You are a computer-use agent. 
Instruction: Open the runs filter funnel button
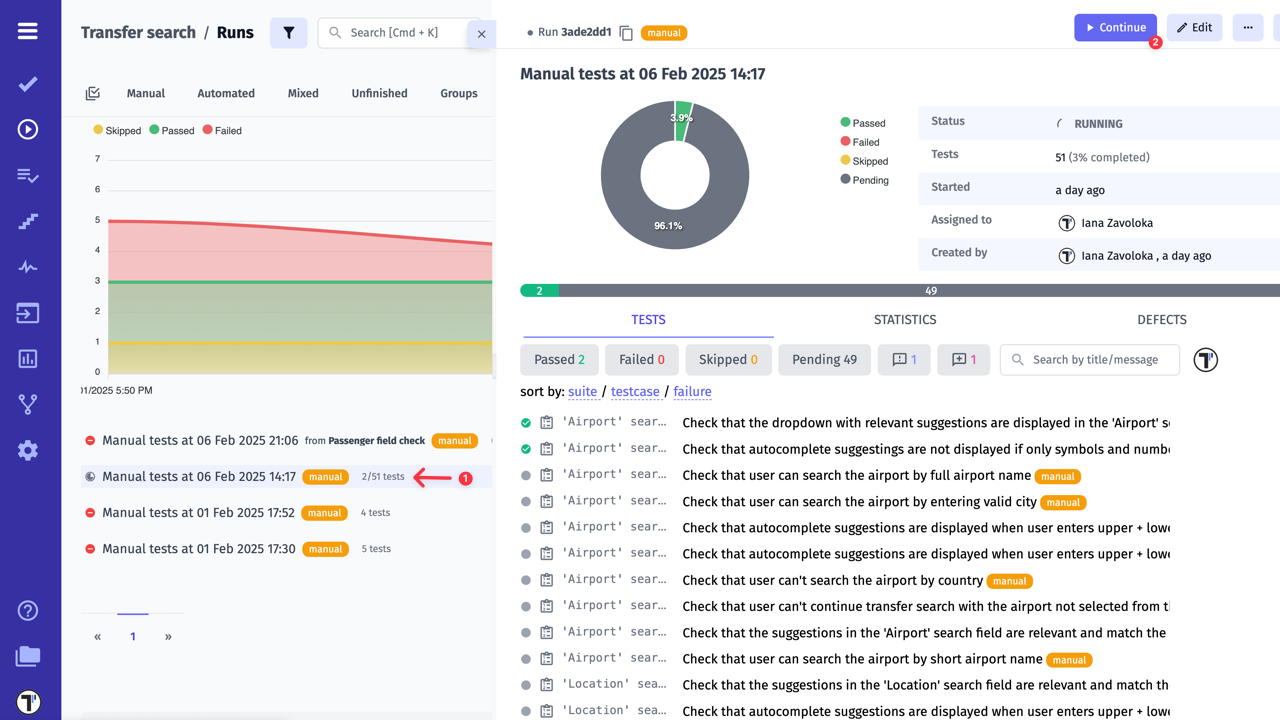[288, 32]
